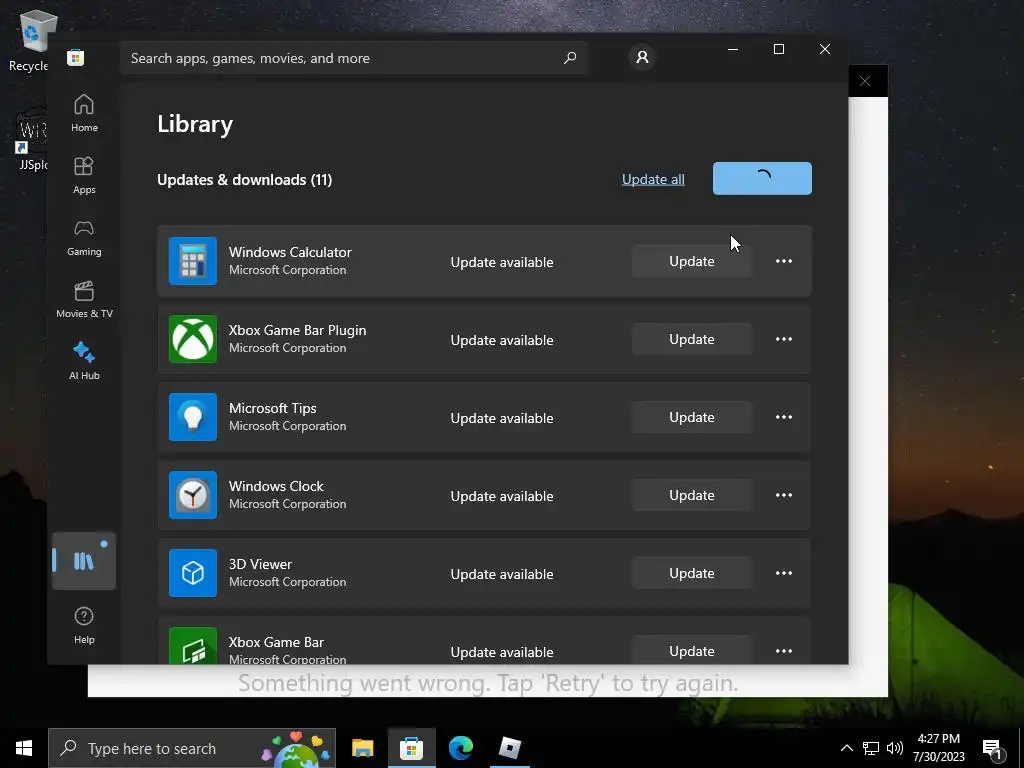Update Windows Clock
The width and height of the screenshot is (1024, 768).
coord(692,495)
